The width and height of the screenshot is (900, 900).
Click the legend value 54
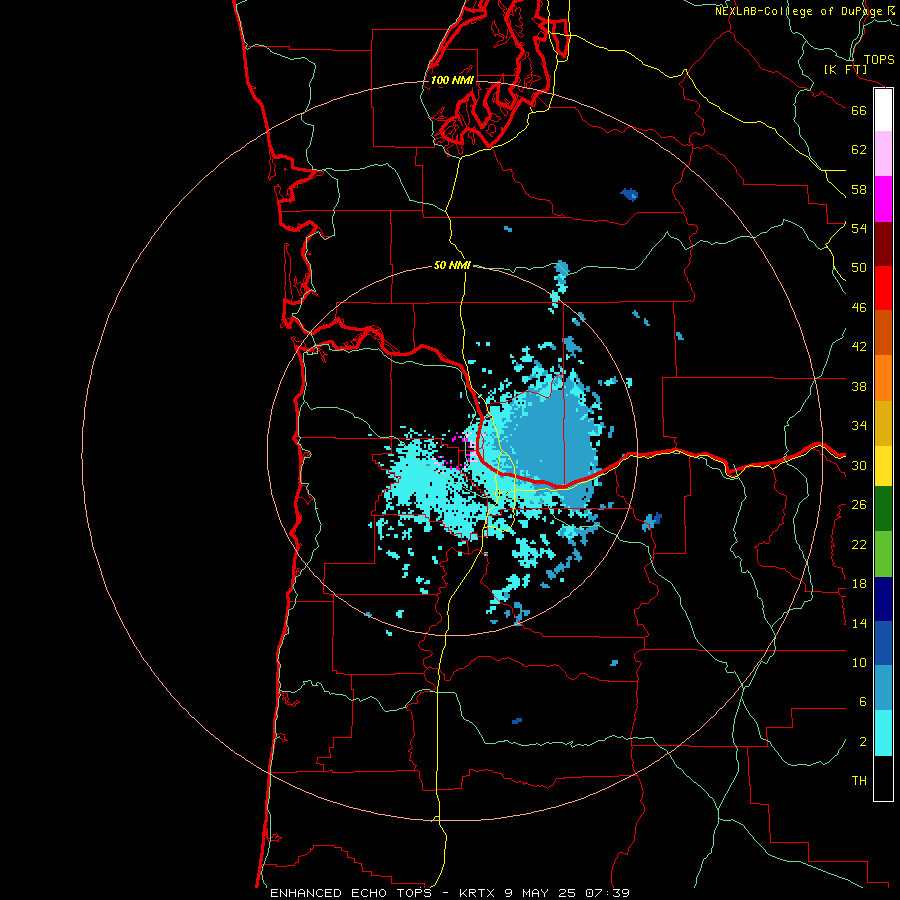coord(859,228)
